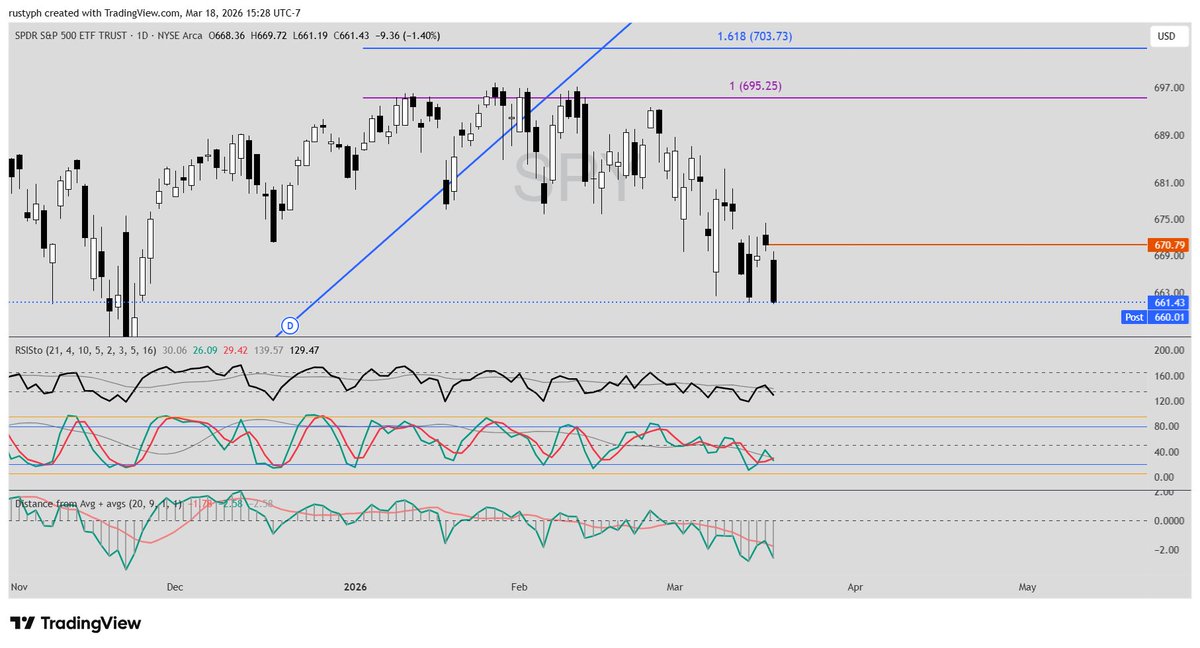Click the blue 661.43 last price label
This screenshot has height=648, width=1200.
click(x=1168, y=301)
